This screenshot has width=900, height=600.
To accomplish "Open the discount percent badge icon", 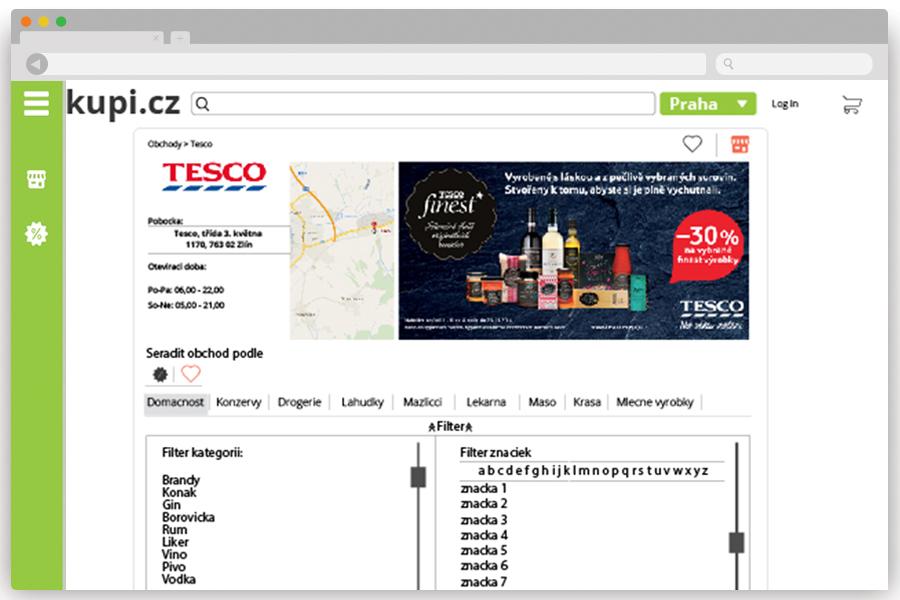I will coord(36,234).
